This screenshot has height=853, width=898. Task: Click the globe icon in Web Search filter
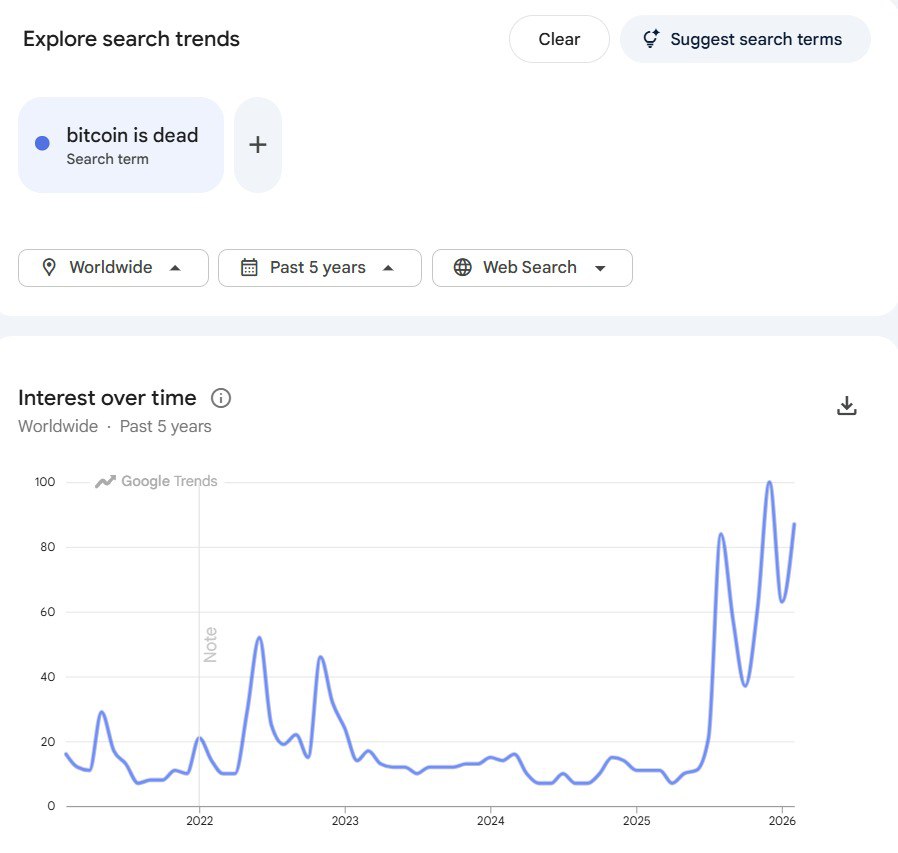tap(462, 268)
